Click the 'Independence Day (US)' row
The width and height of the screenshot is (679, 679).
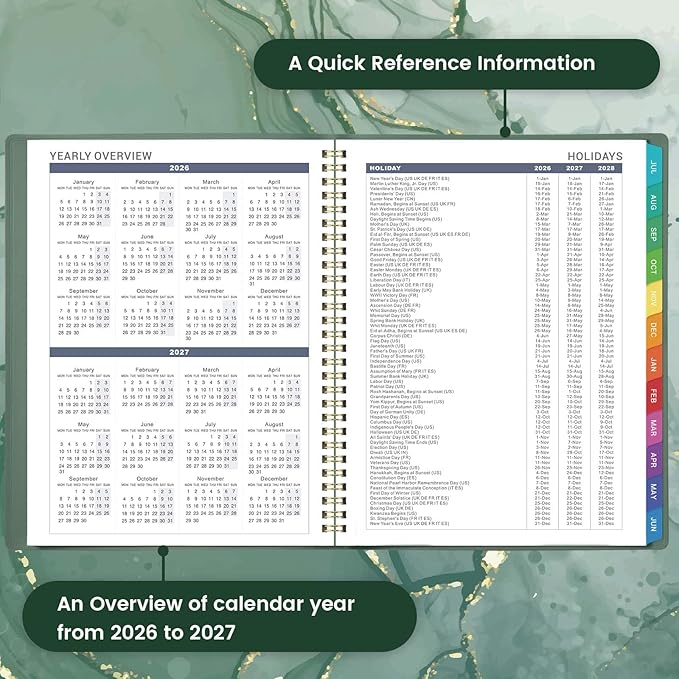(494, 361)
